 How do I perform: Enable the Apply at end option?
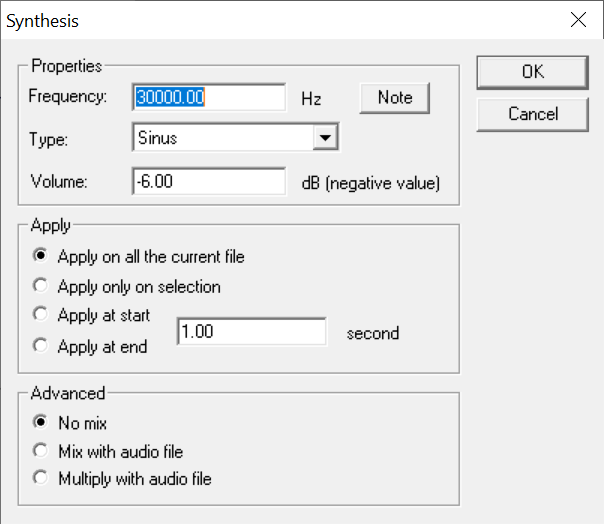tap(40, 346)
